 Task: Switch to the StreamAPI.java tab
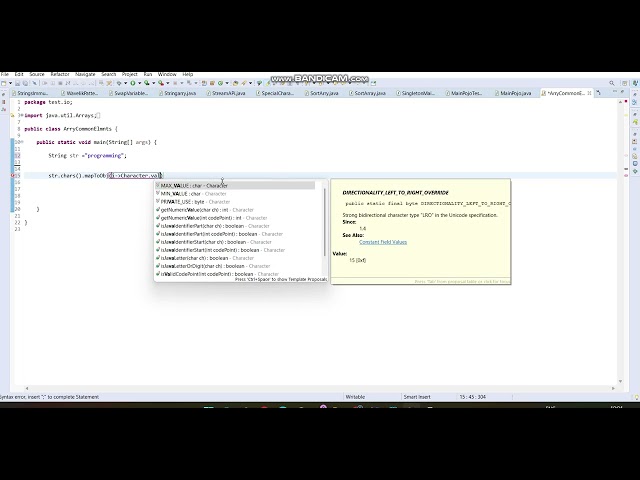tap(226, 93)
